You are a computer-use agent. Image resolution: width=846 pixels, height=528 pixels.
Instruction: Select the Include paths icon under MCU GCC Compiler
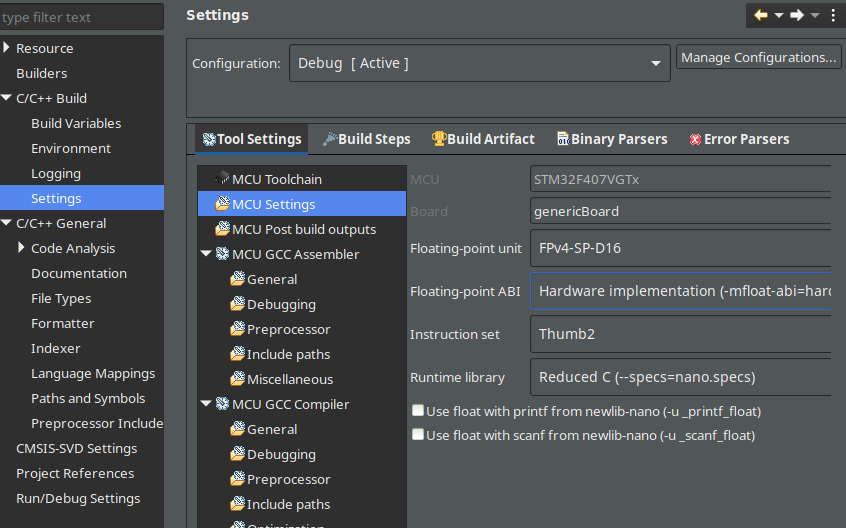tap(237, 504)
